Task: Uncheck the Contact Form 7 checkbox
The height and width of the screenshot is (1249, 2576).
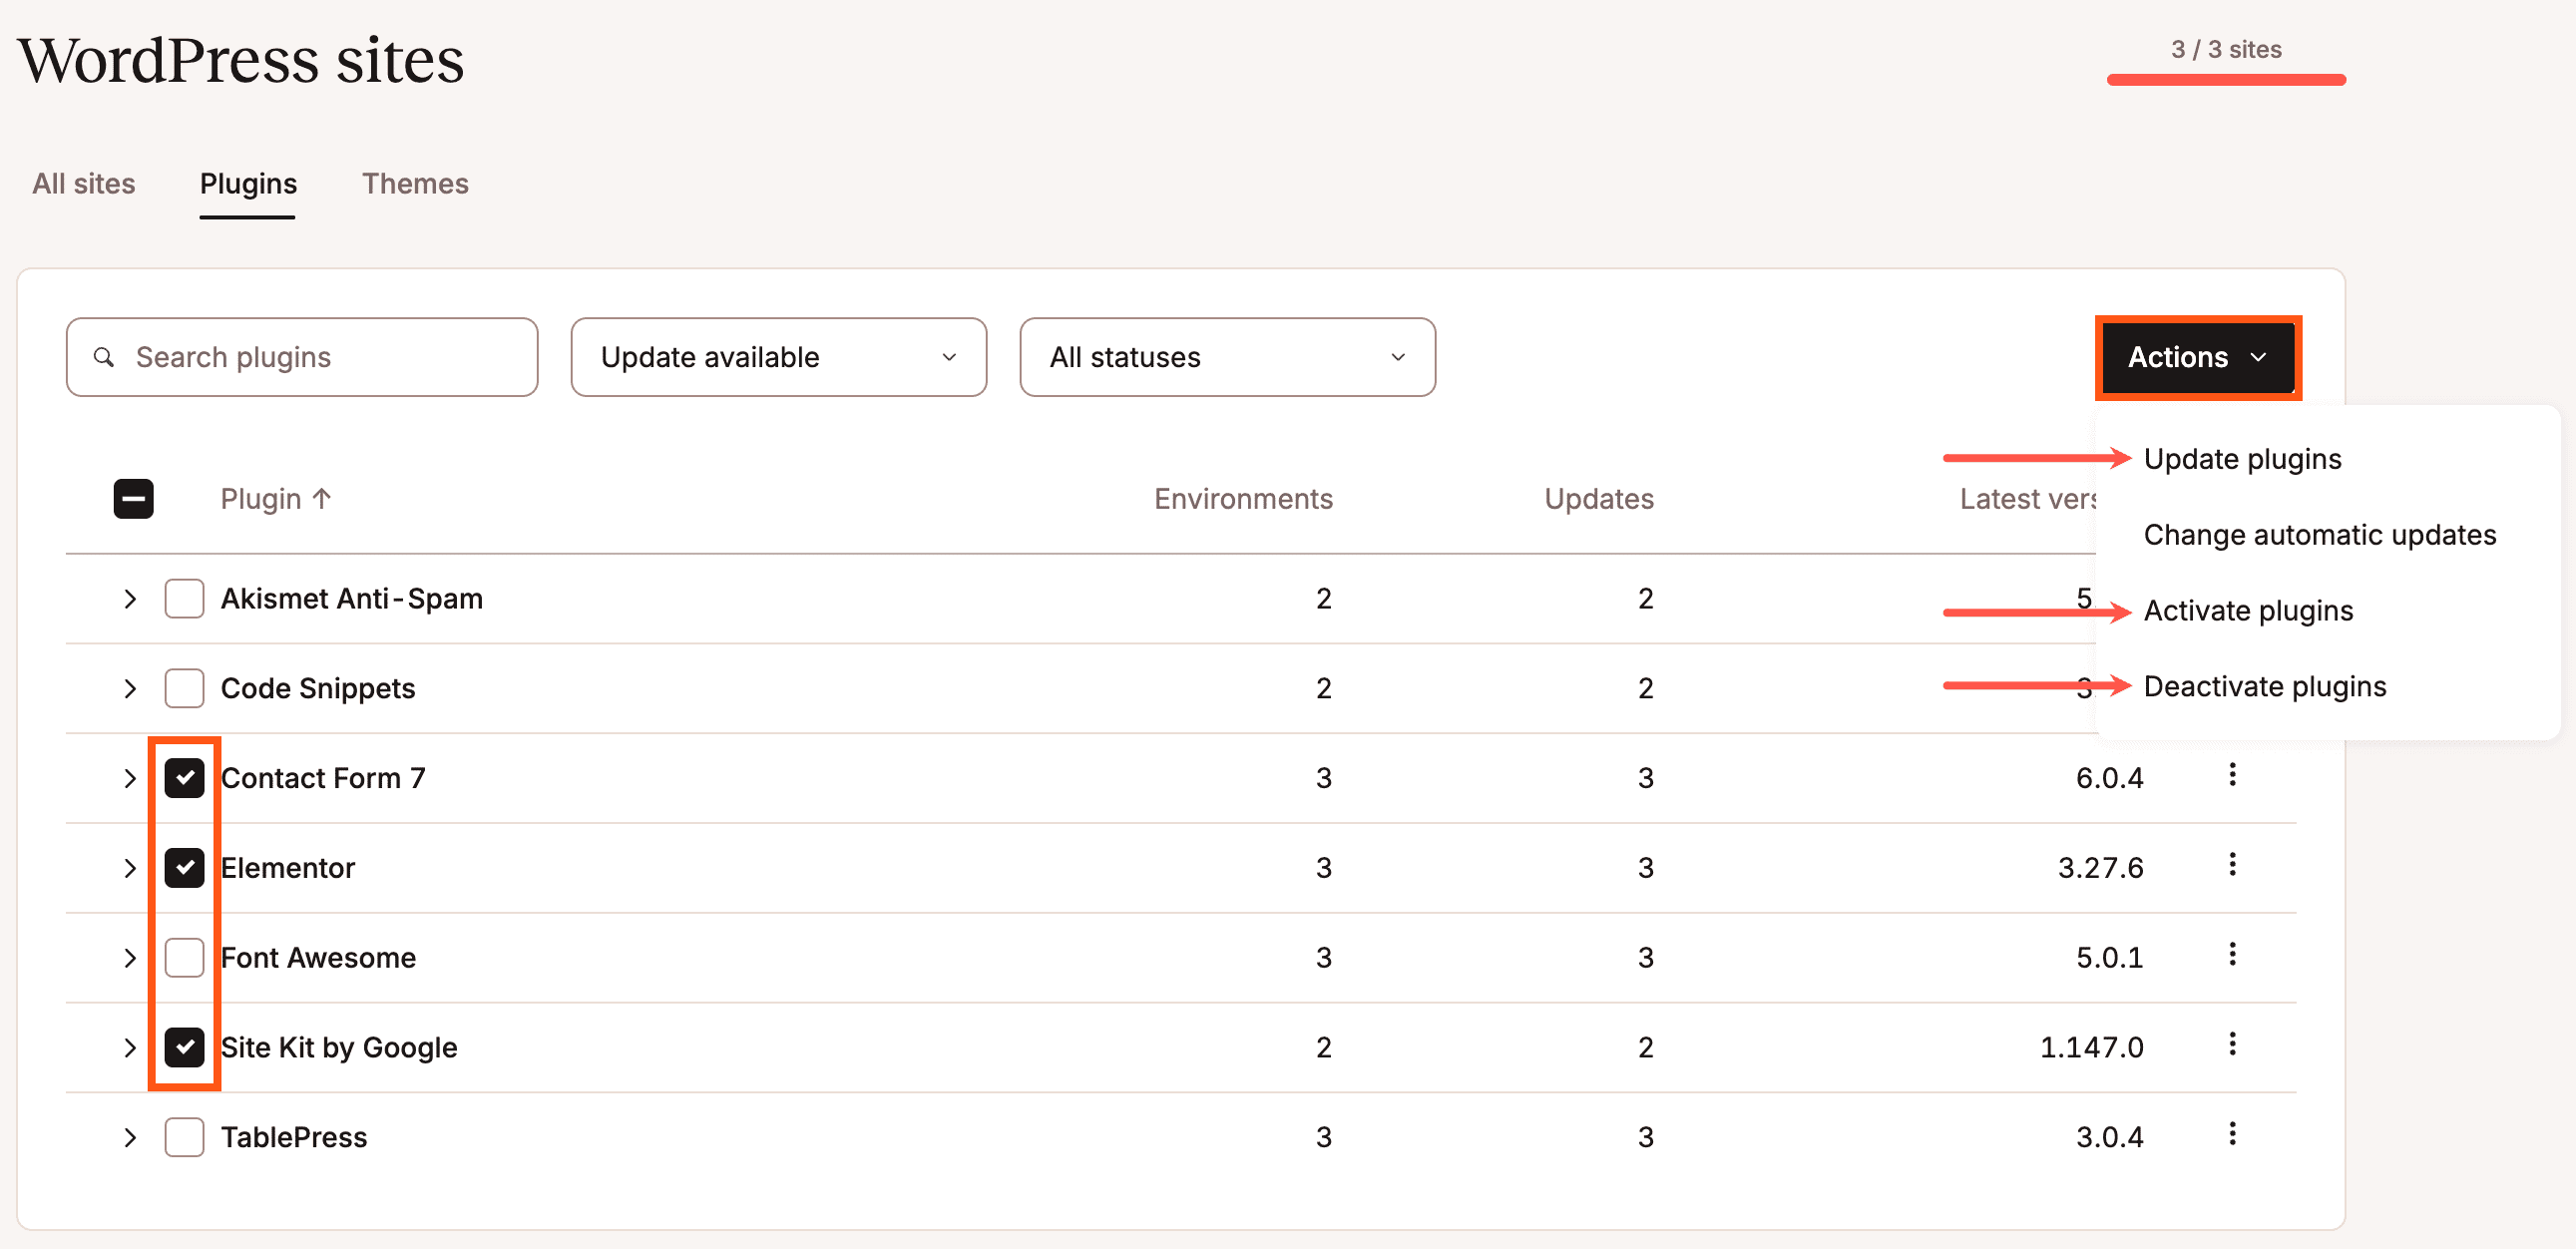Action: pyautogui.click(x=184, y=778)
